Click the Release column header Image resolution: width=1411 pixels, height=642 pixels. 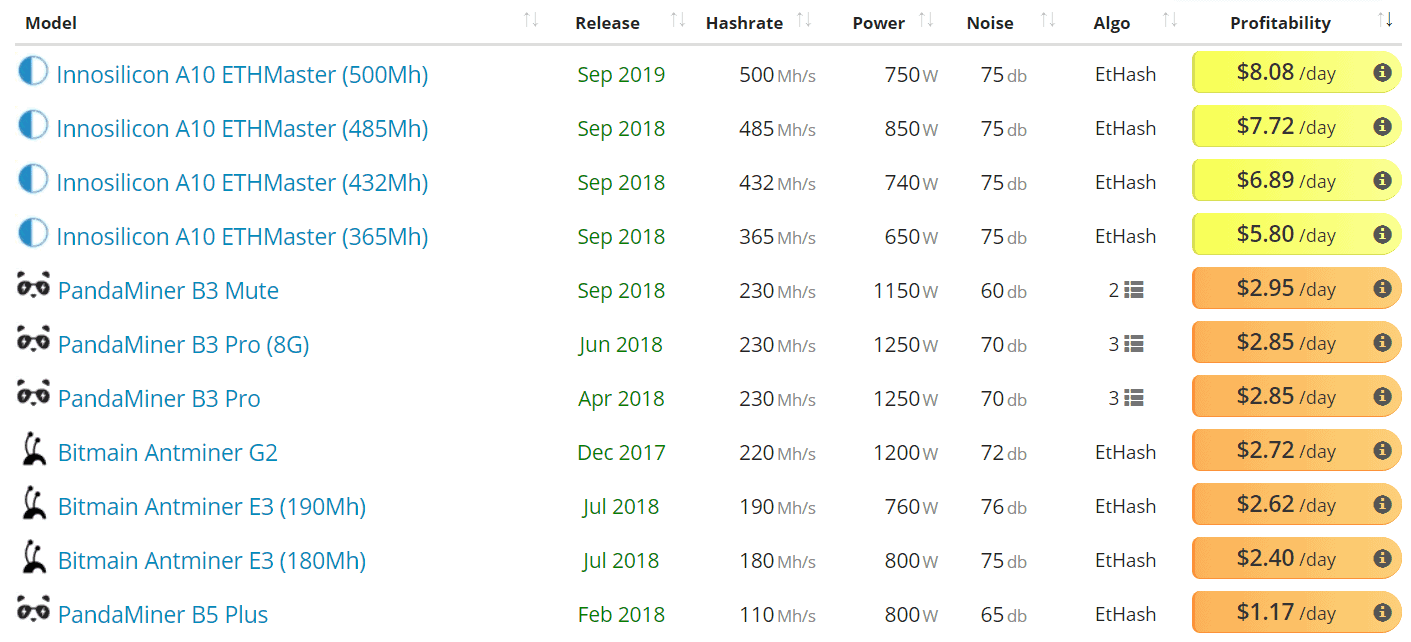[x=607, y=23]
